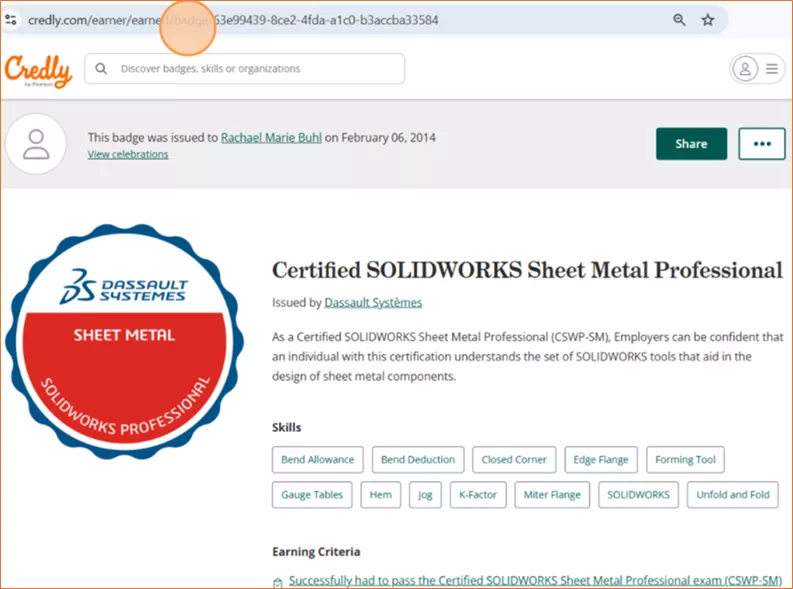Click View celebrations link
Screen dimensions: 793x589
coord(128,154)
